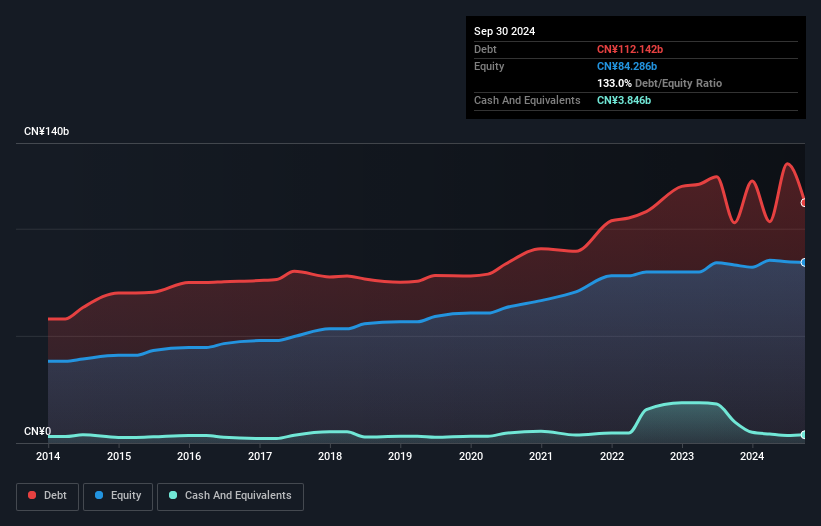
Task: Click the teal Cash endpoint marker
Action: [804, 434]
